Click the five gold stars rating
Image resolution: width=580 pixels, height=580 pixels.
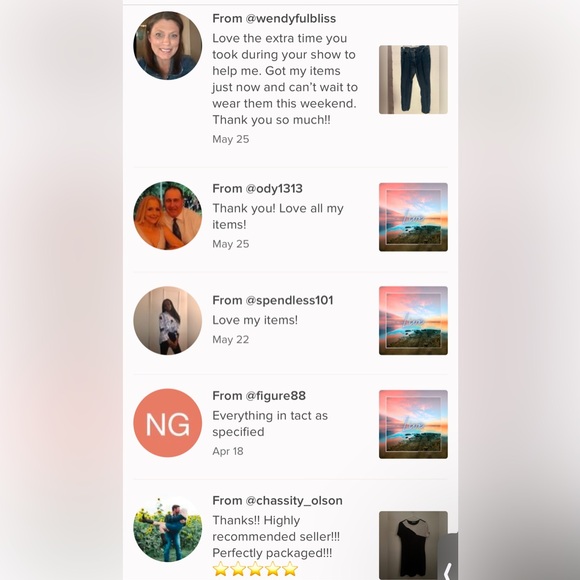[x=255, y=569]
